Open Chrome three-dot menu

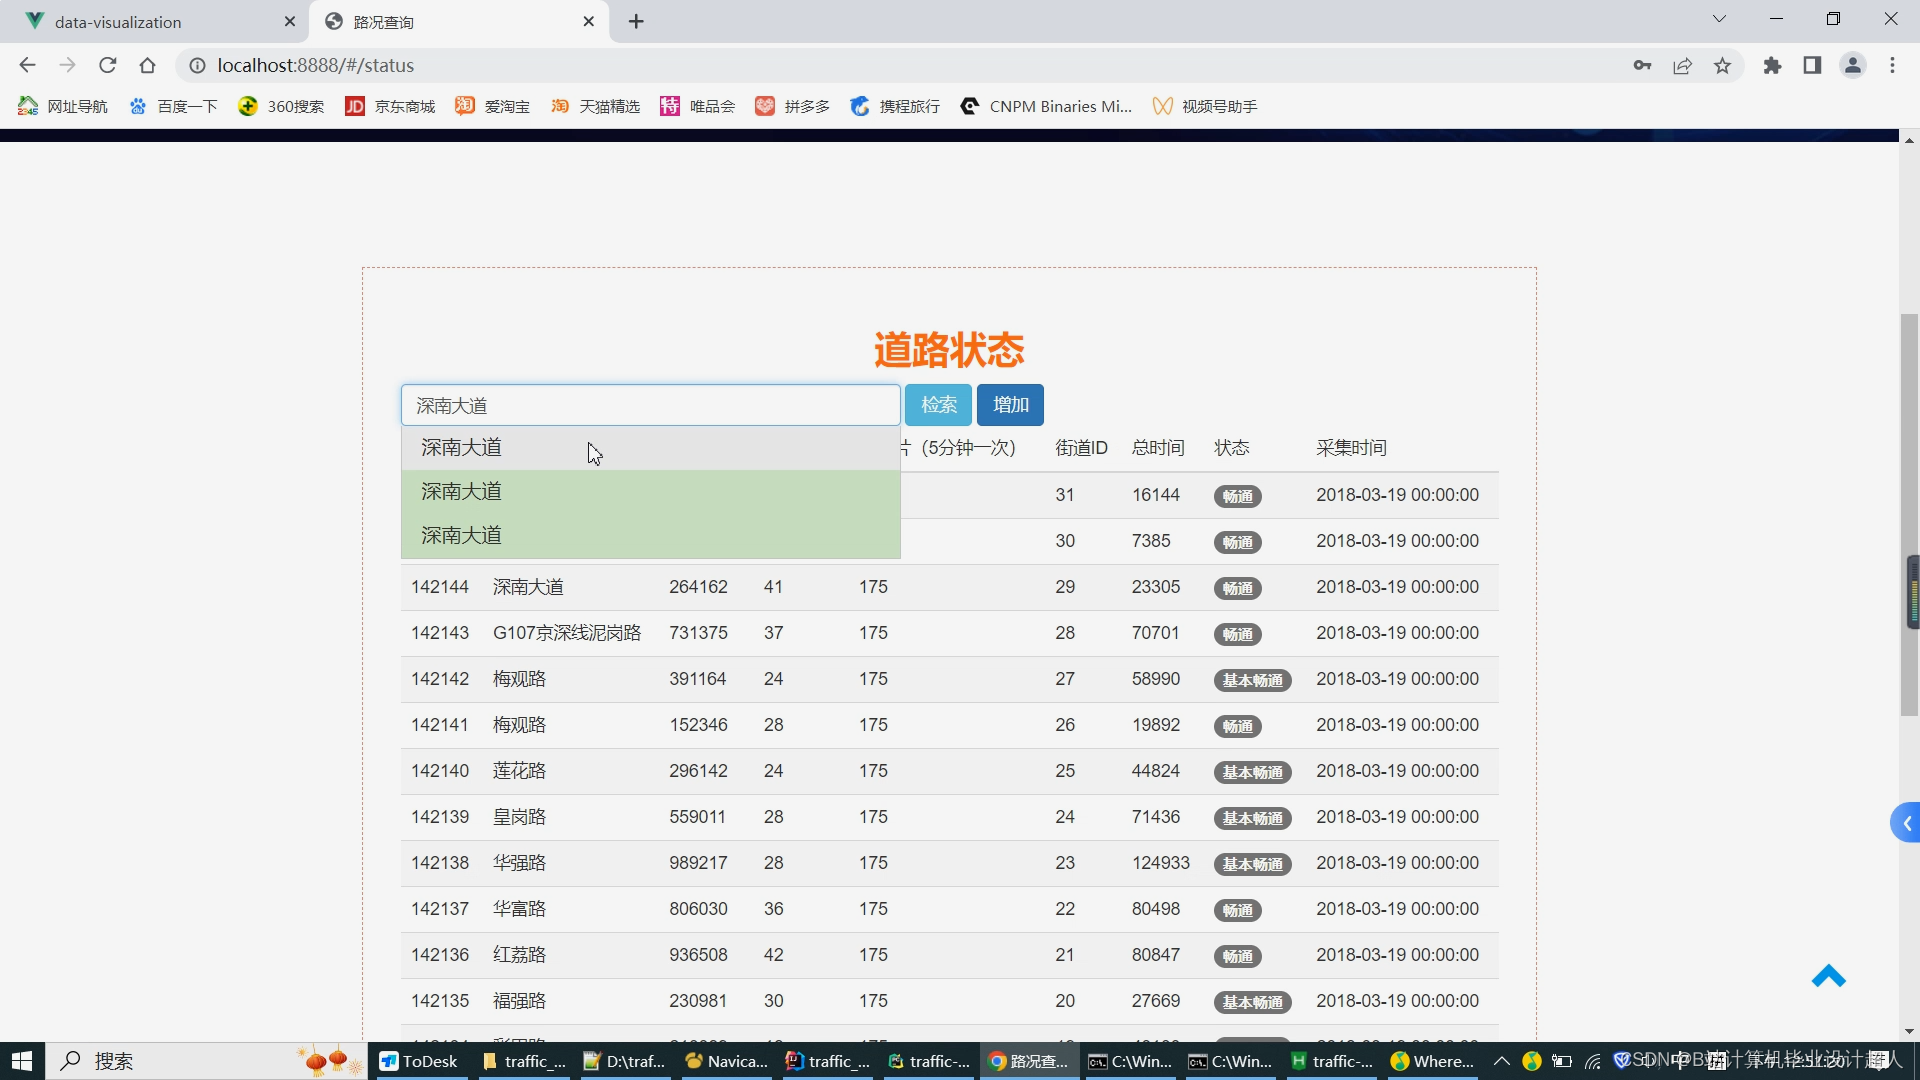click(x=1892, y=65)
